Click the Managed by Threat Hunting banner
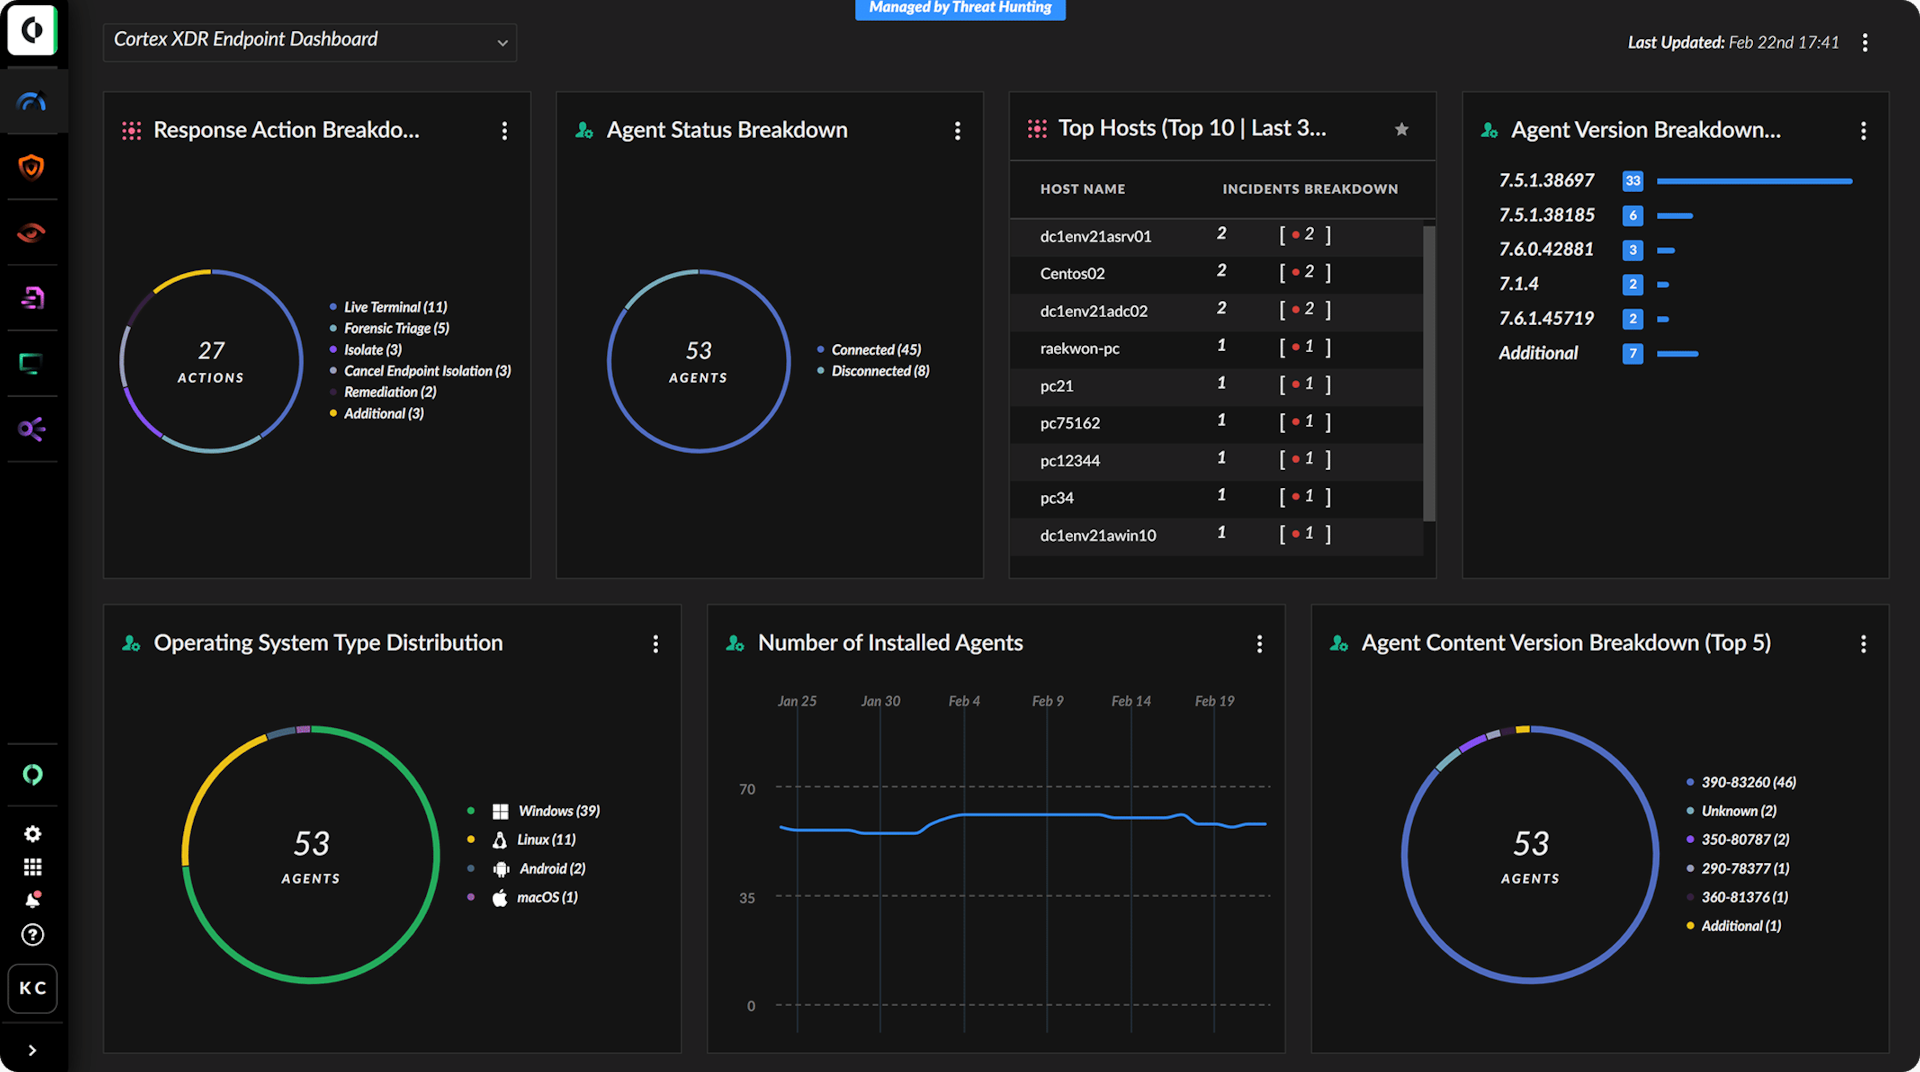 [960, 9]
